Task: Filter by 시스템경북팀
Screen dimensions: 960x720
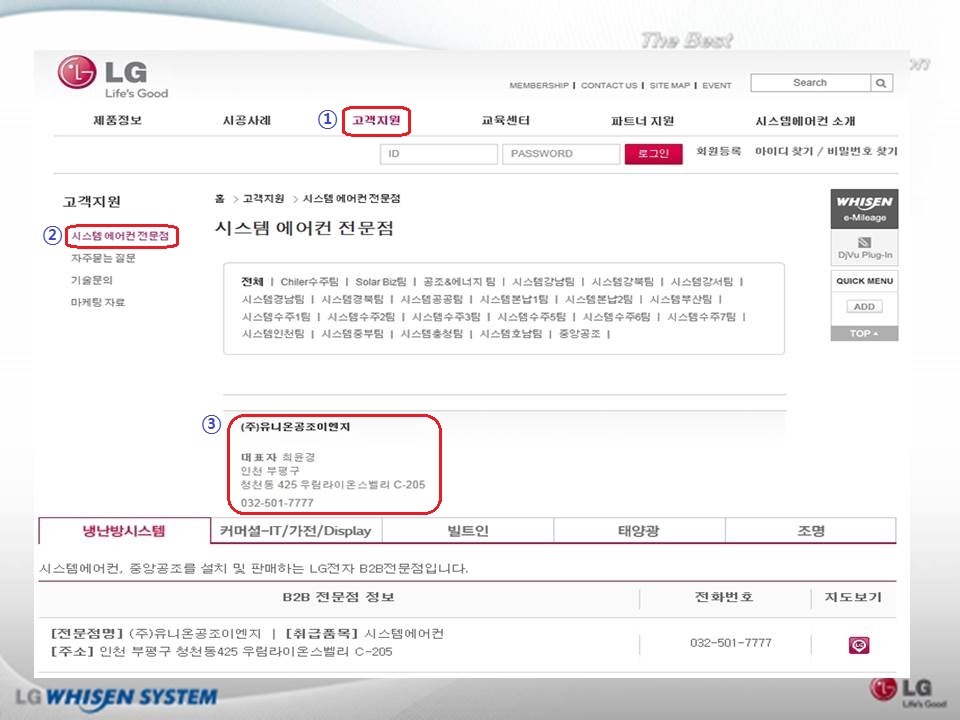Action: click(353, 299)
